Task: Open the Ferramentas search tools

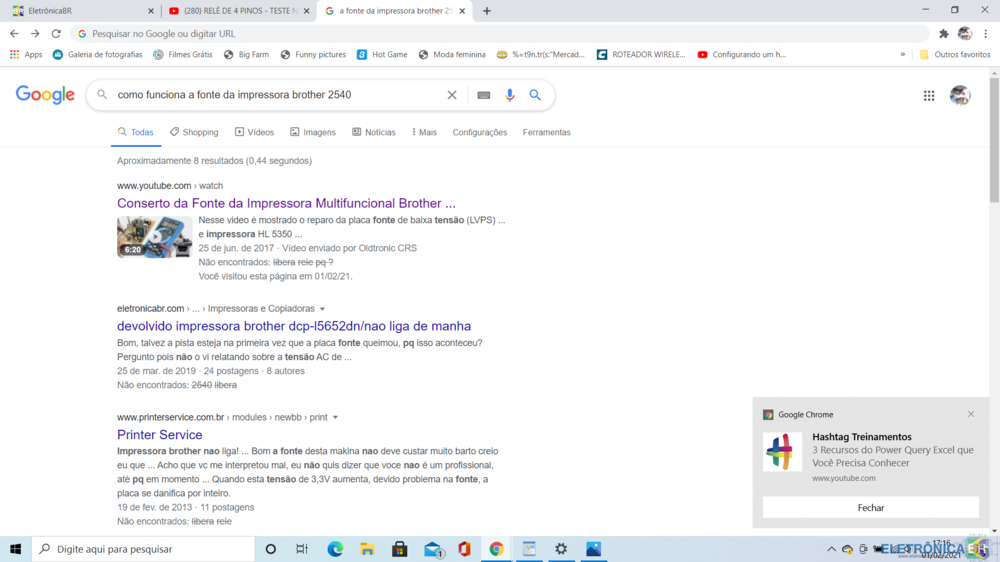Action: point(546,132)
